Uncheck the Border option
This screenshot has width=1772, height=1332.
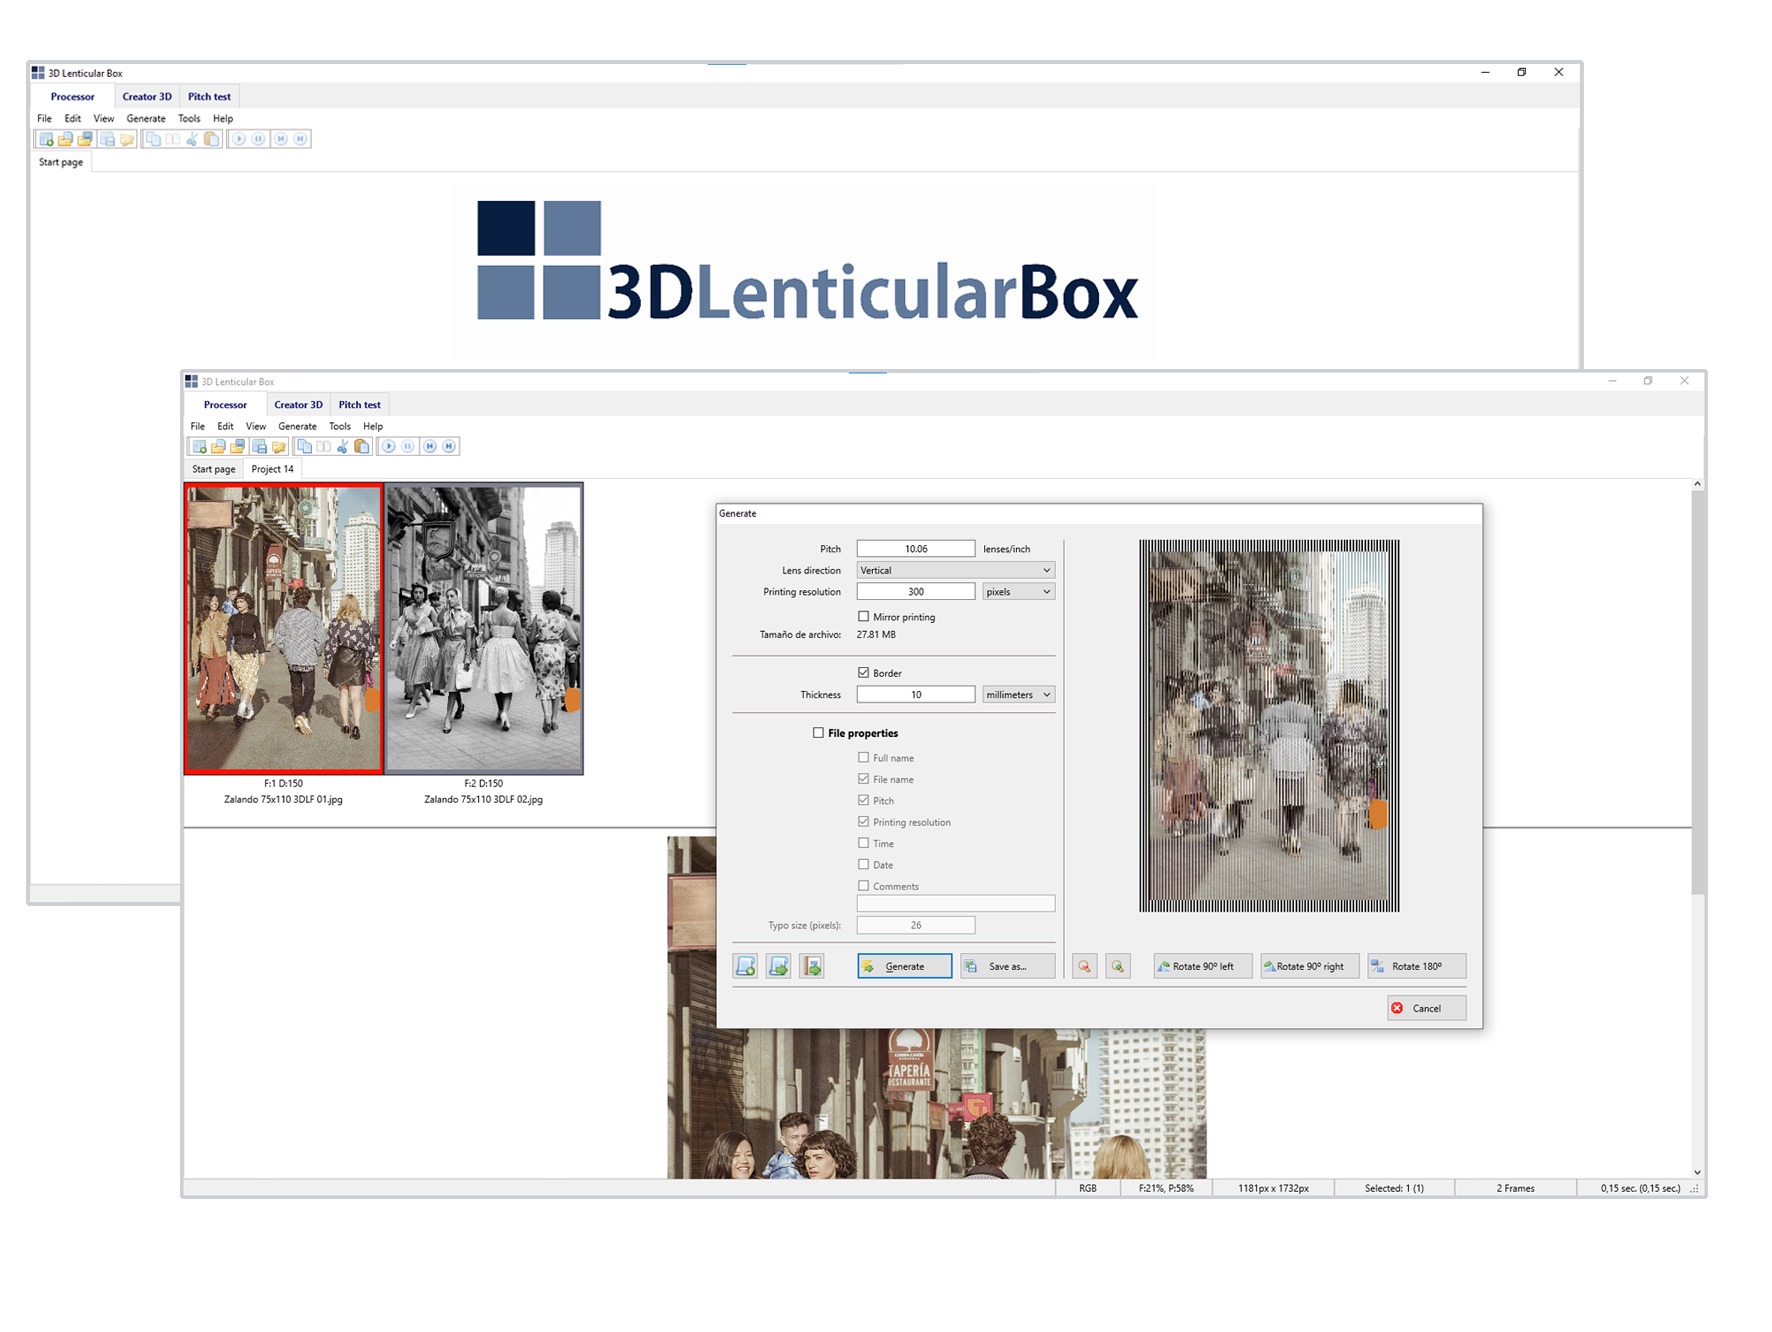(x=862, y=672)
